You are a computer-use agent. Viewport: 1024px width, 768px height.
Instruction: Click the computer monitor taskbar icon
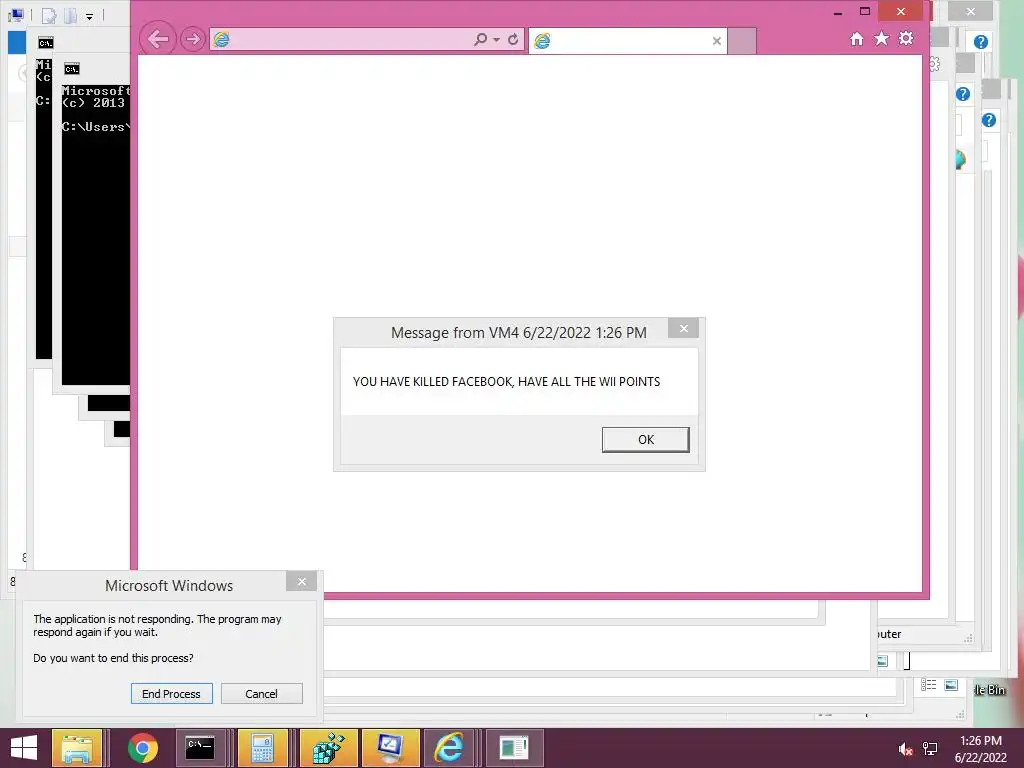(390, 748)
